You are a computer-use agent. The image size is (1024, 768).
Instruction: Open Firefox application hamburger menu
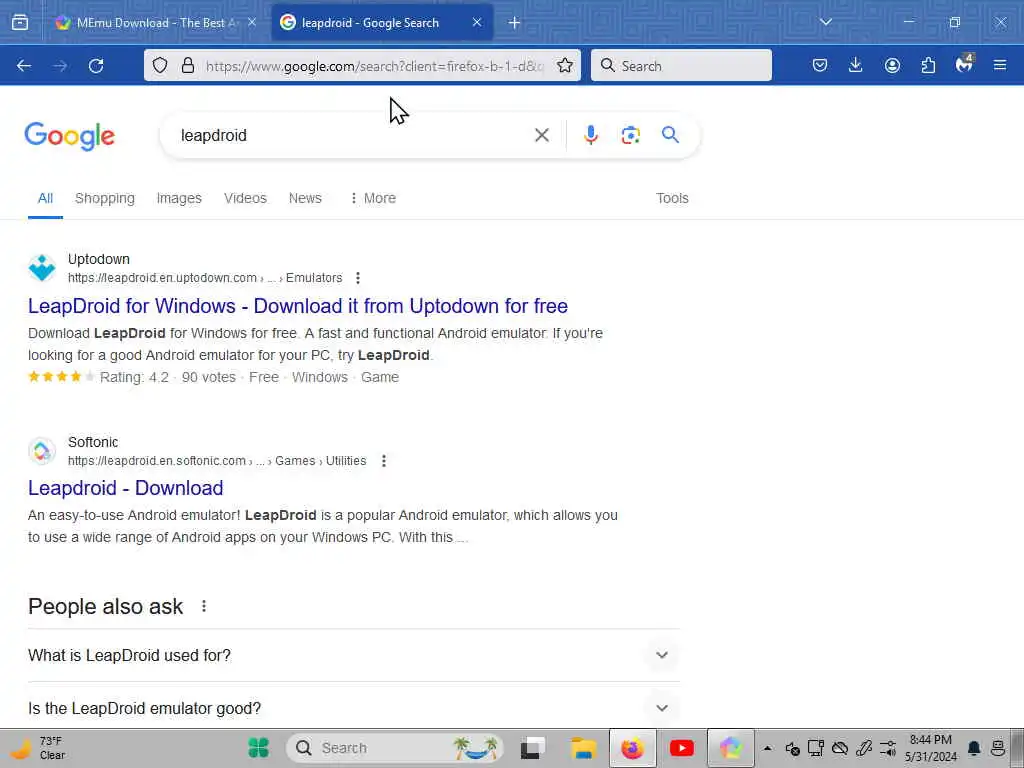tap(1000, 66)
